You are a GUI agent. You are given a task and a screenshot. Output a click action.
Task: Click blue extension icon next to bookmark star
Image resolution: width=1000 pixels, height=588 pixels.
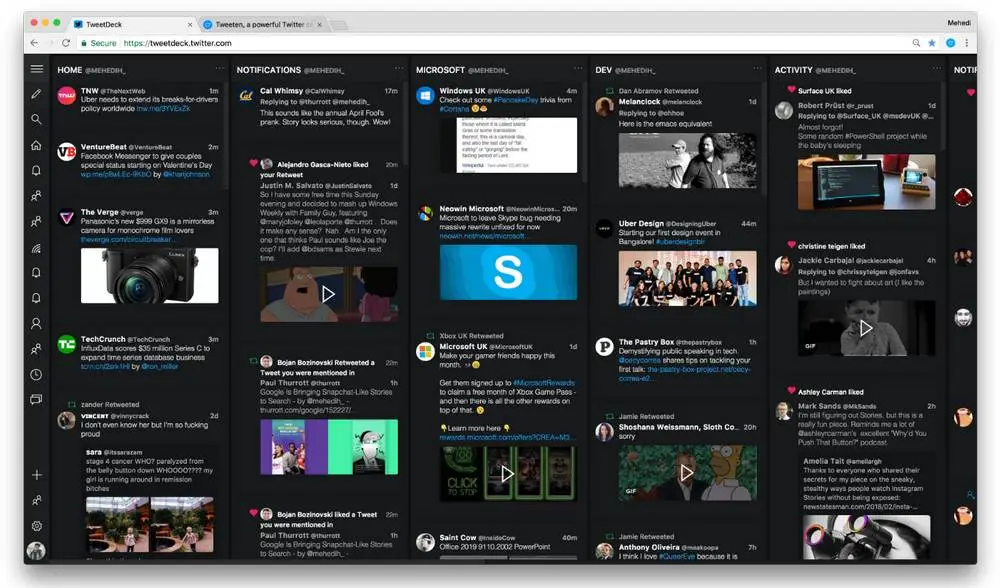[950, 43]
